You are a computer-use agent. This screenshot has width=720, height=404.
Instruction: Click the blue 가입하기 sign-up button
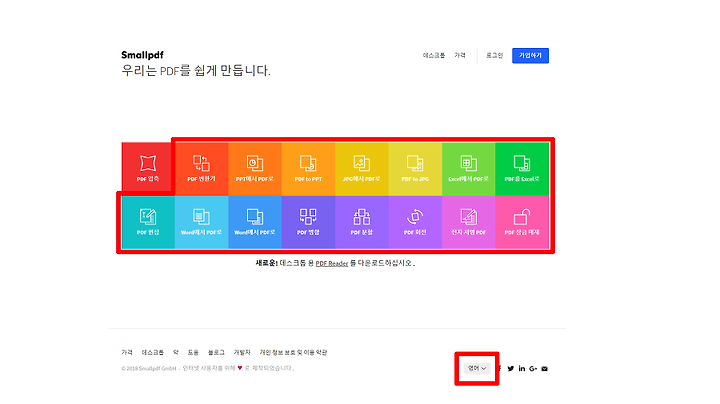pyautogui.click(x=530, y=56)
